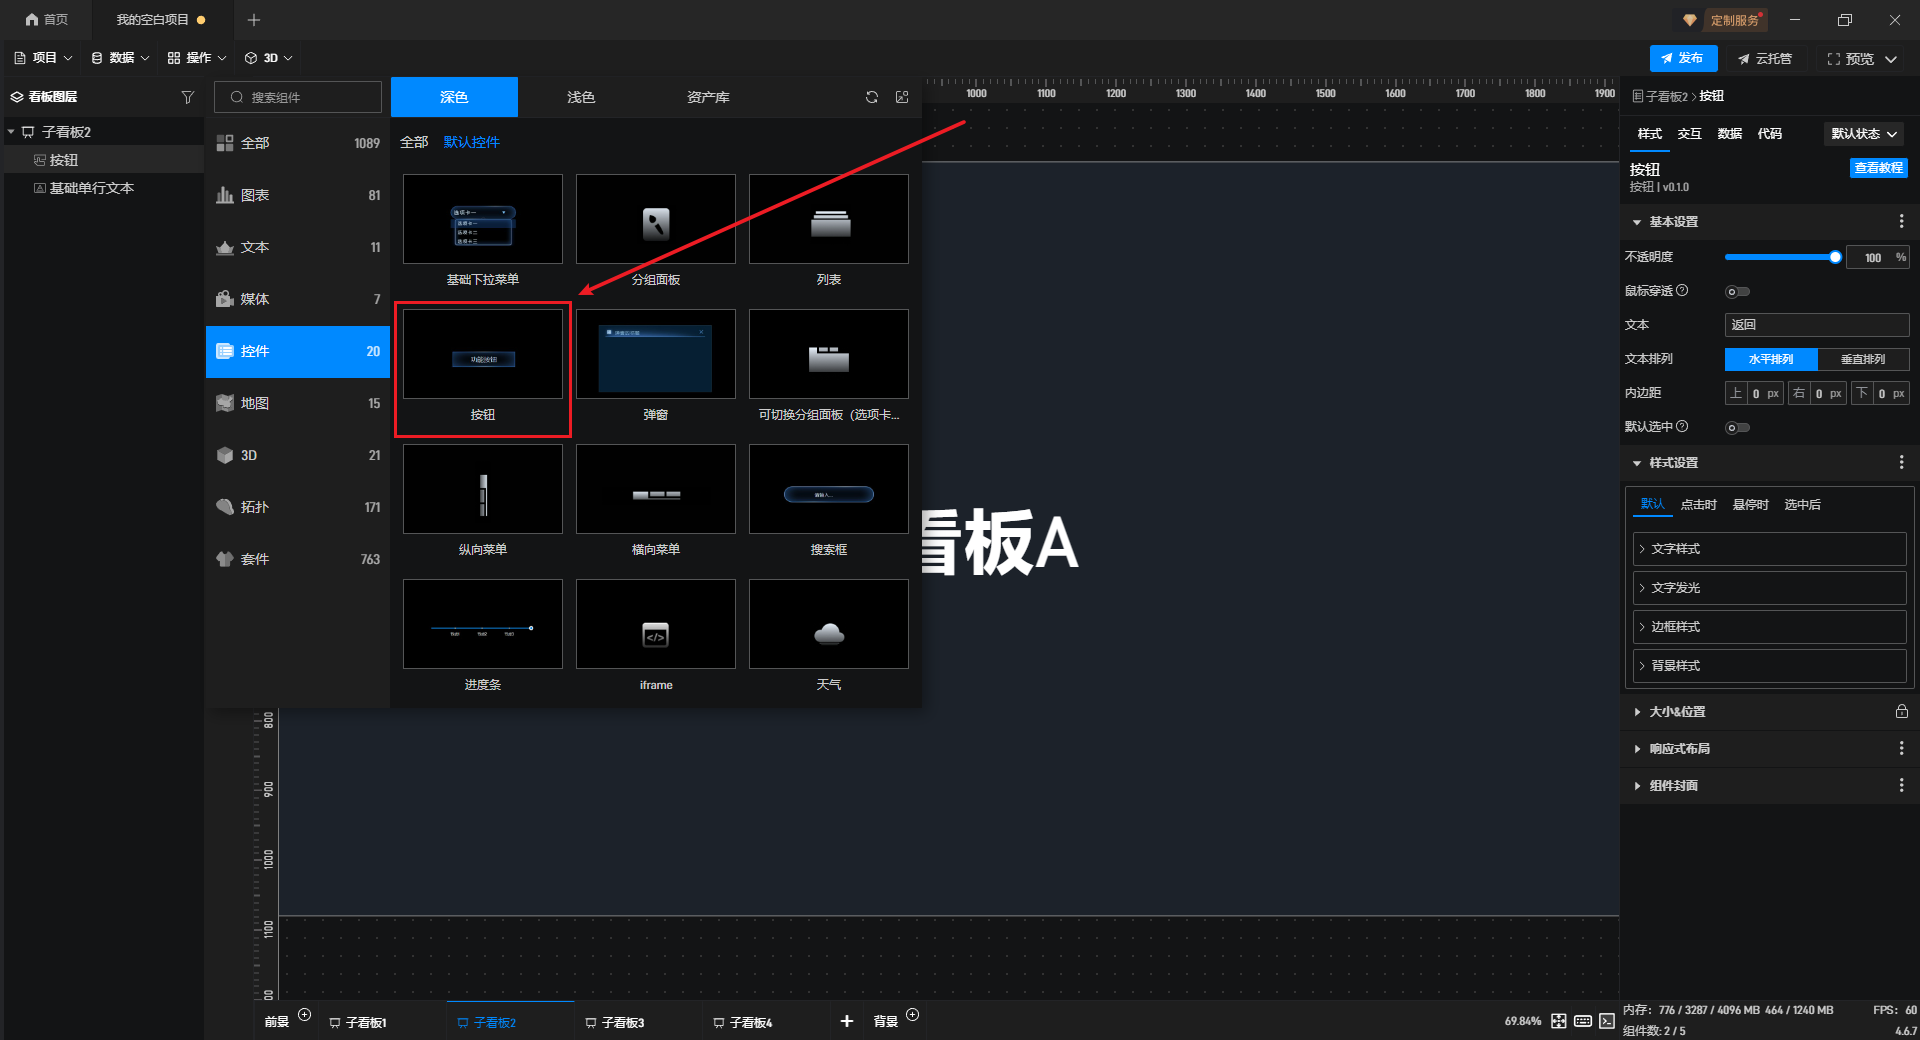
Task: Click the layer filter funnel icon
Action: (x=187, y=97)
